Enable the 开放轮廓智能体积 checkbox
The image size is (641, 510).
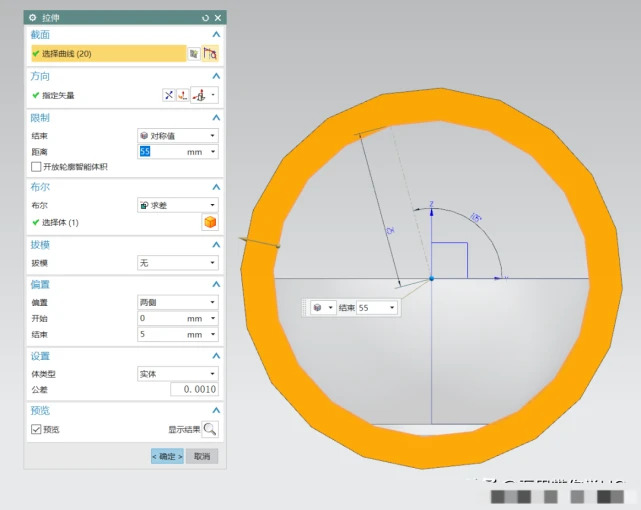tap(37, 166)
